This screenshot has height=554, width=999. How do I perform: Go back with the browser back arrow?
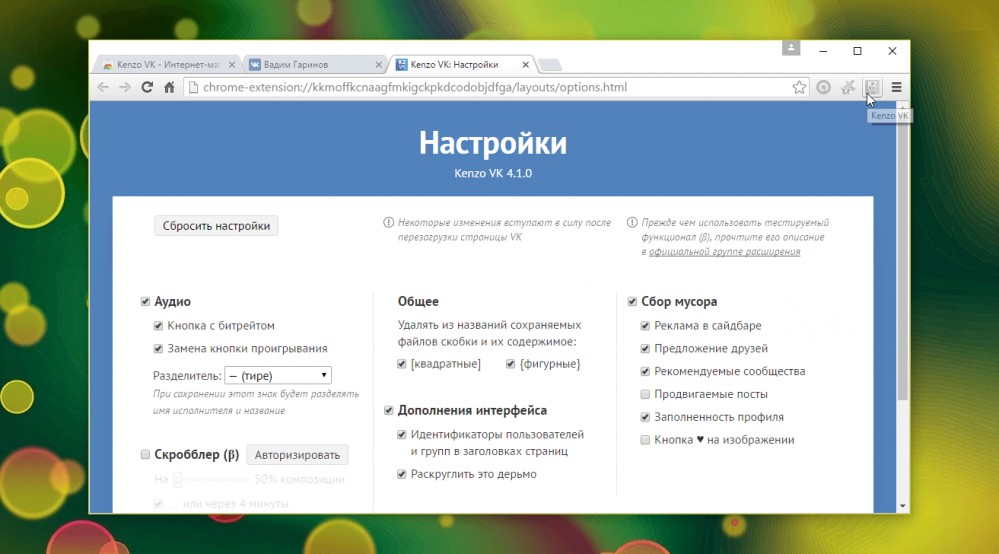(103, 87)
